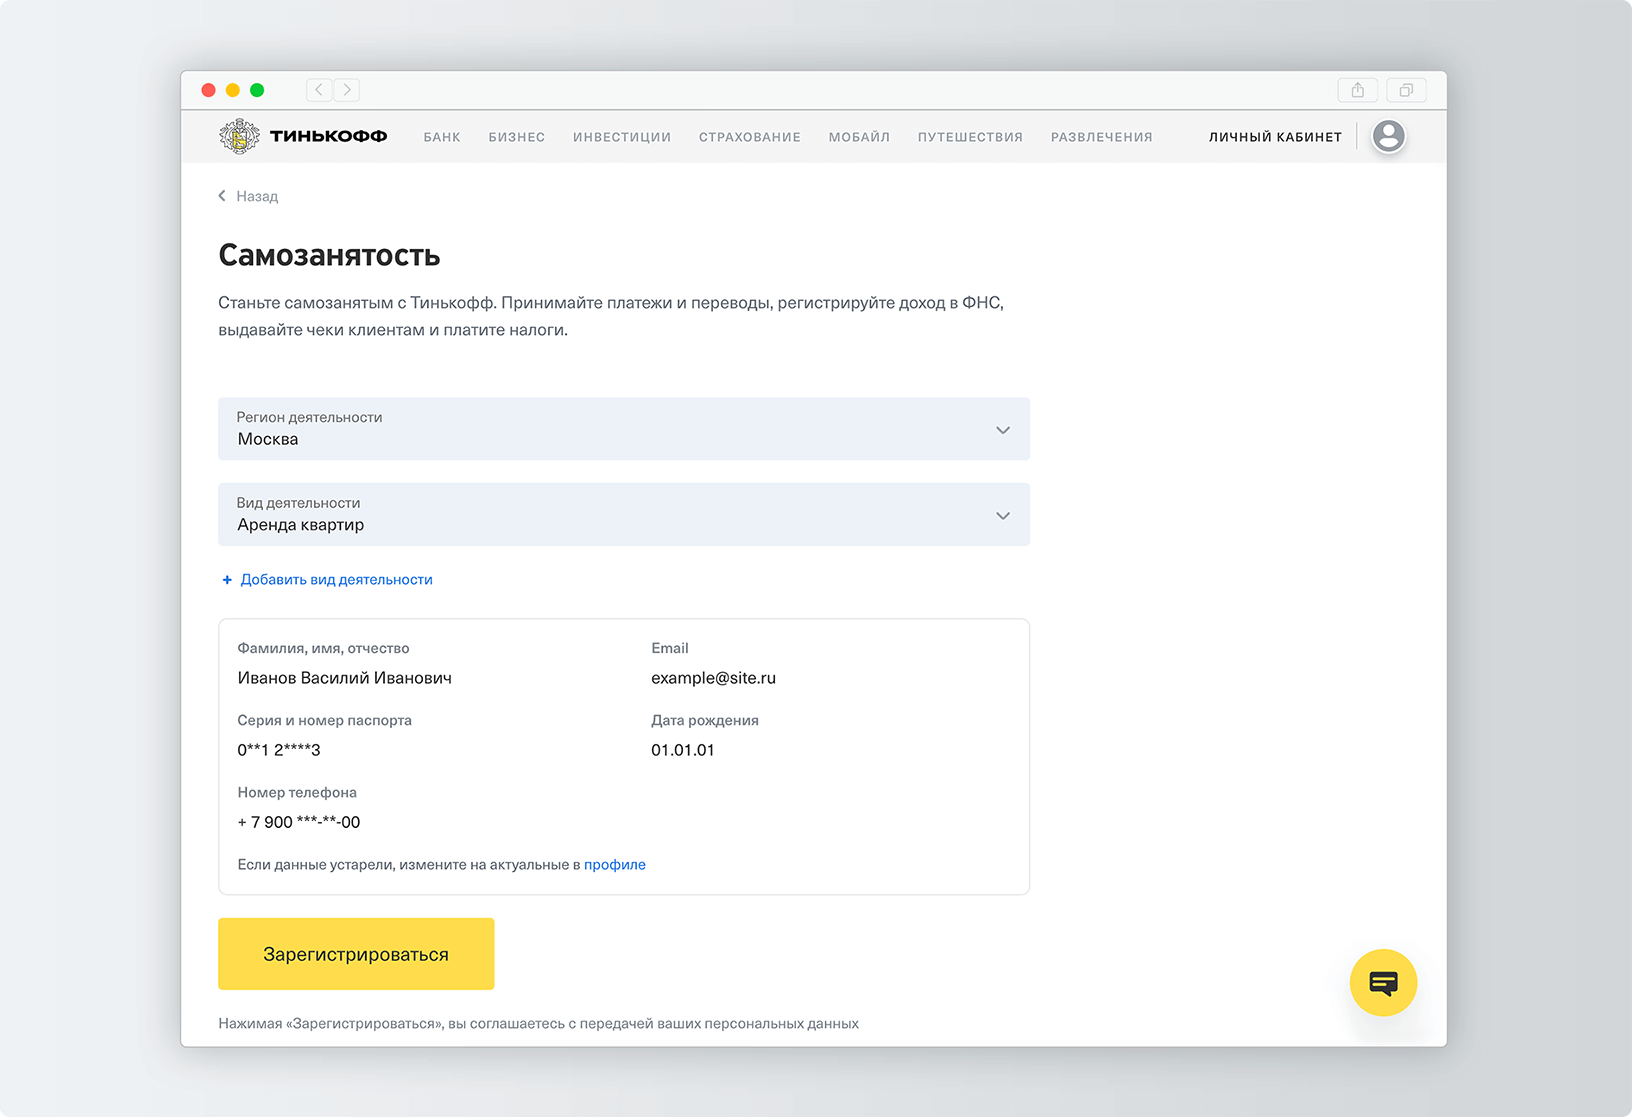Open the user profile avatar icon
The width and height of the screenshot is (1632, 1118).
[x=1388, y=136]
